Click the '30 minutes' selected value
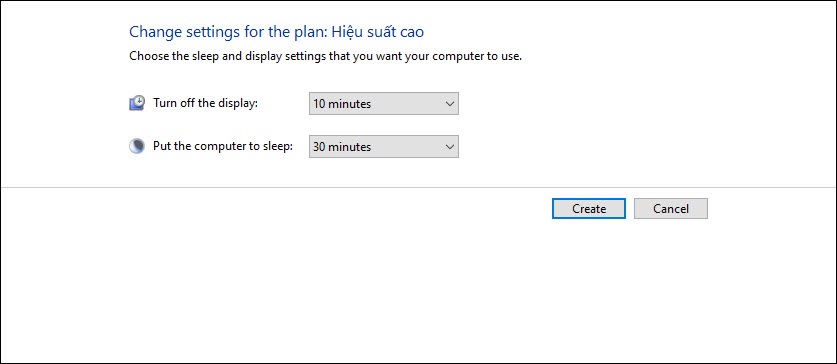This screenshot has width=837, height=364. click(x=342, y=147)
